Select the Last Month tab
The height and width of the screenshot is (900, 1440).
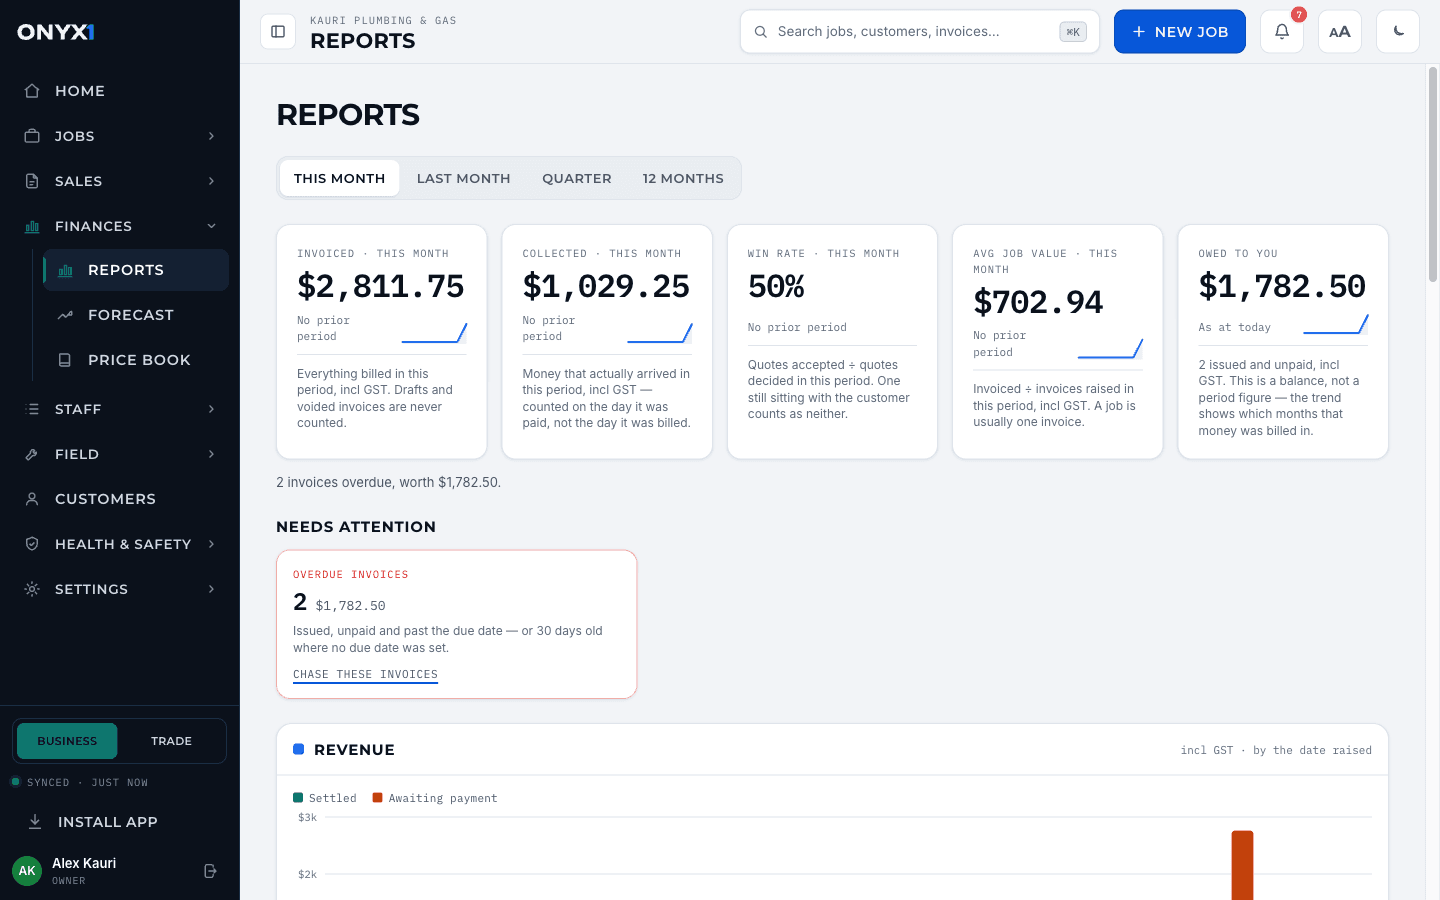[463, 178]
